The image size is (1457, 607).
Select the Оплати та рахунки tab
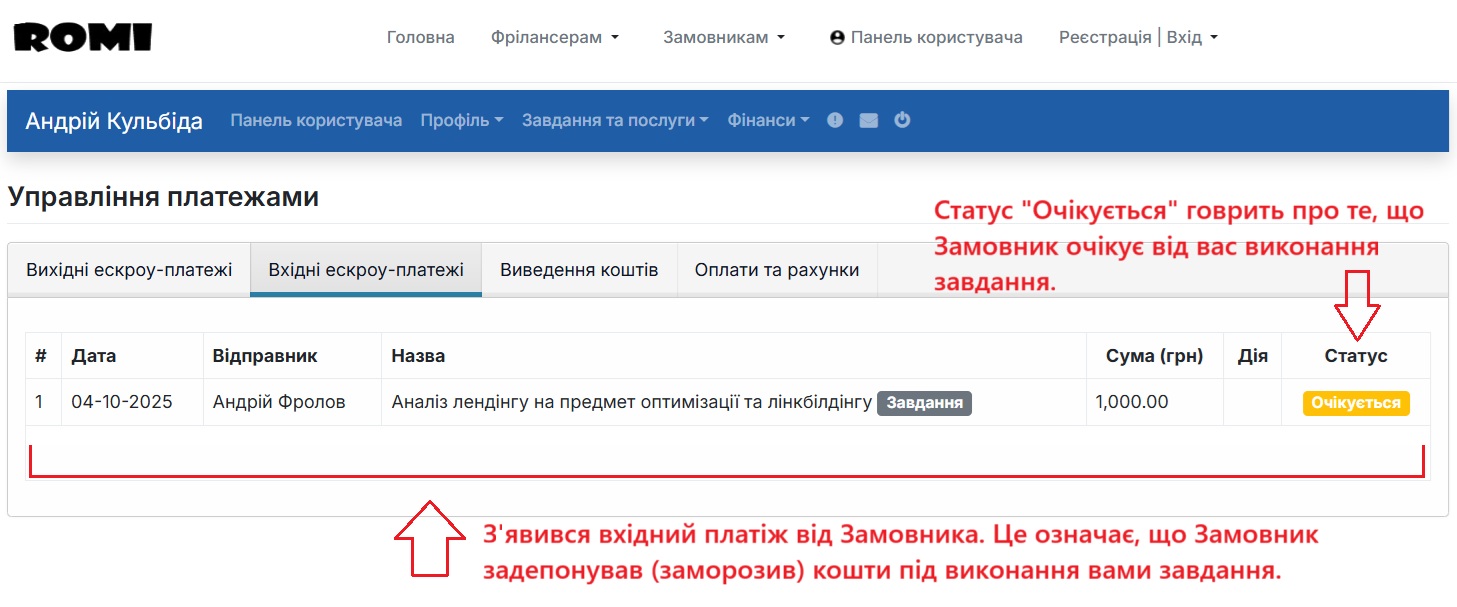(x=777, y=268)
